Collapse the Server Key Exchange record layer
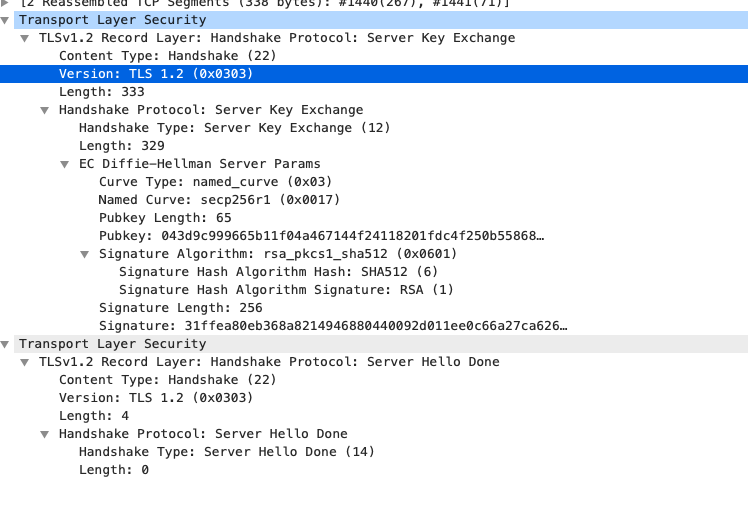This screenshot has height=508, width=748. (25, 38)
